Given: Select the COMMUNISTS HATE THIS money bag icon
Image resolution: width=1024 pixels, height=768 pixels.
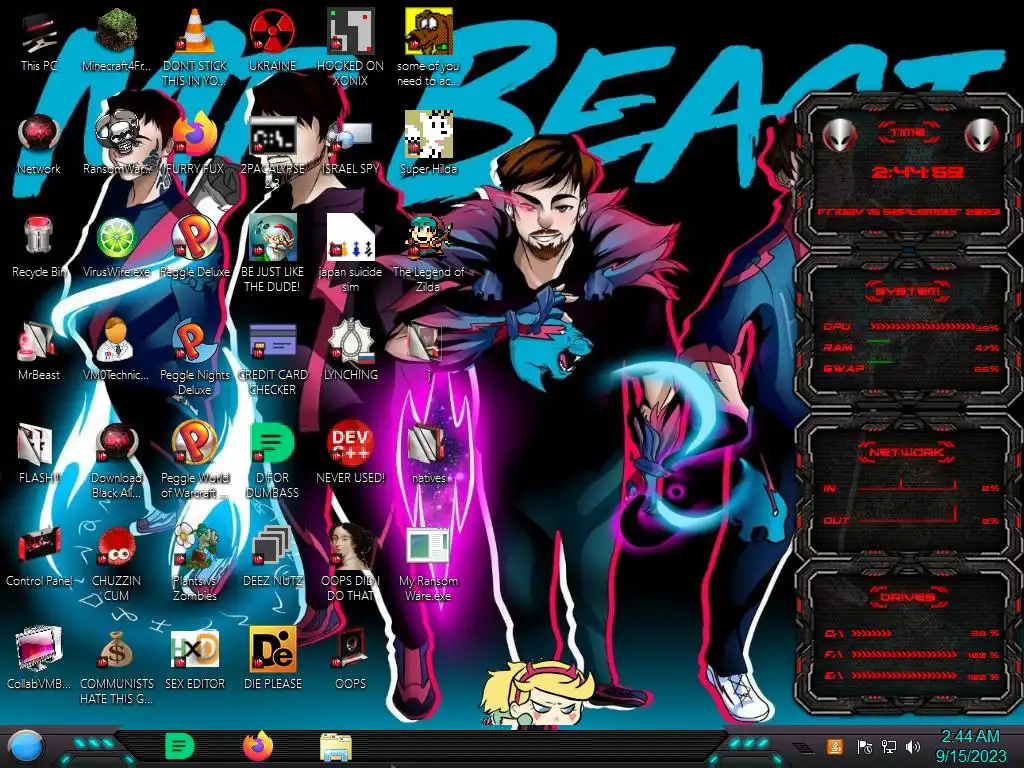Looking at the screenshot, I should [x=116, y=650].
